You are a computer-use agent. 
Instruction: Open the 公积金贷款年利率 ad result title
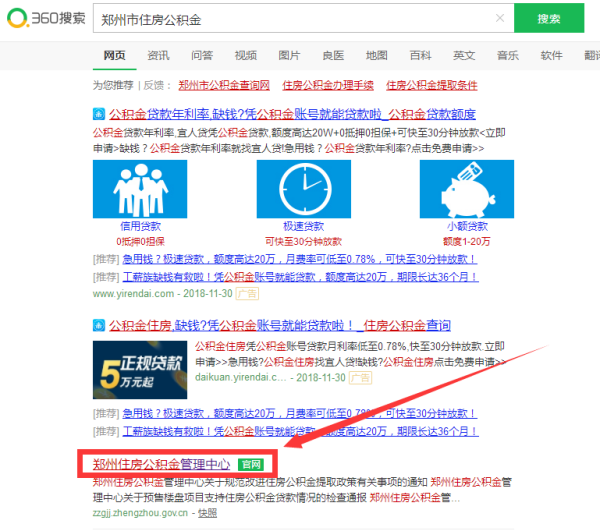tap(292, 114)
